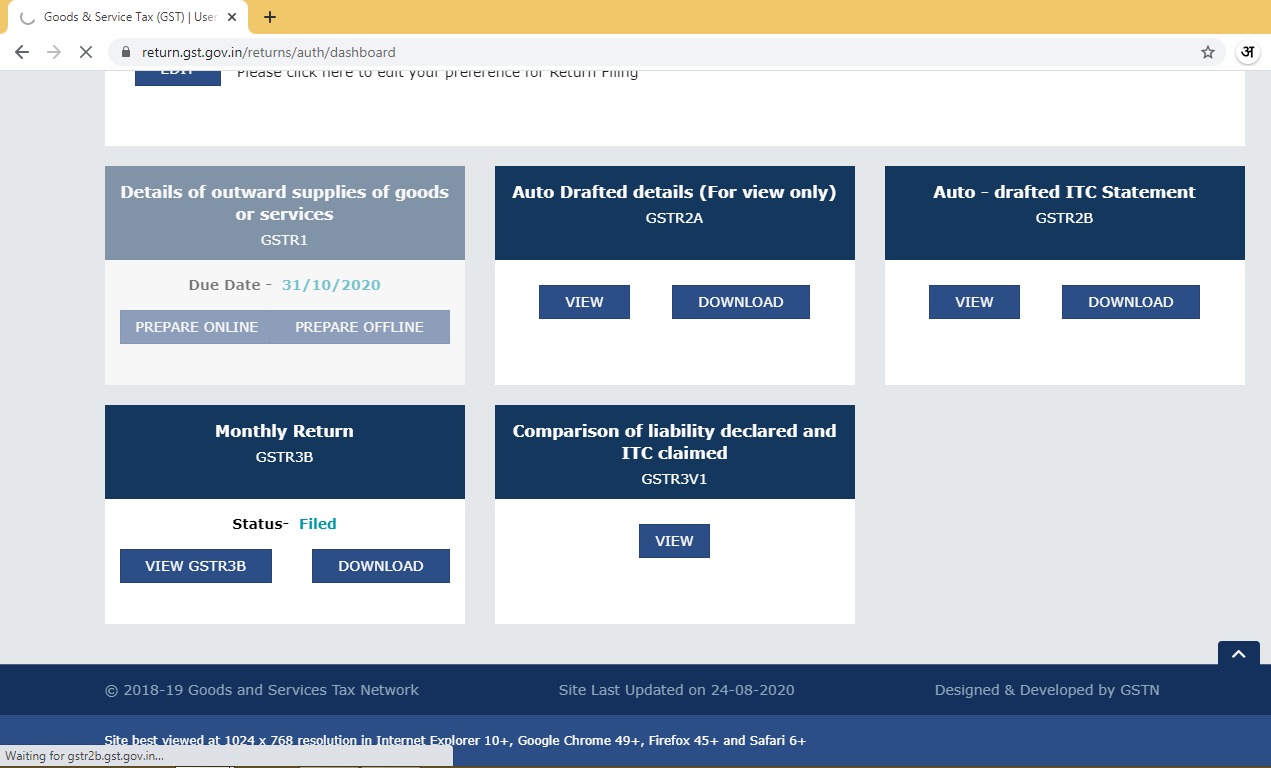This screenshot has width=1271, height=768.
Task: Download the GSTR2A details
Action: click(x=740, y=302)
